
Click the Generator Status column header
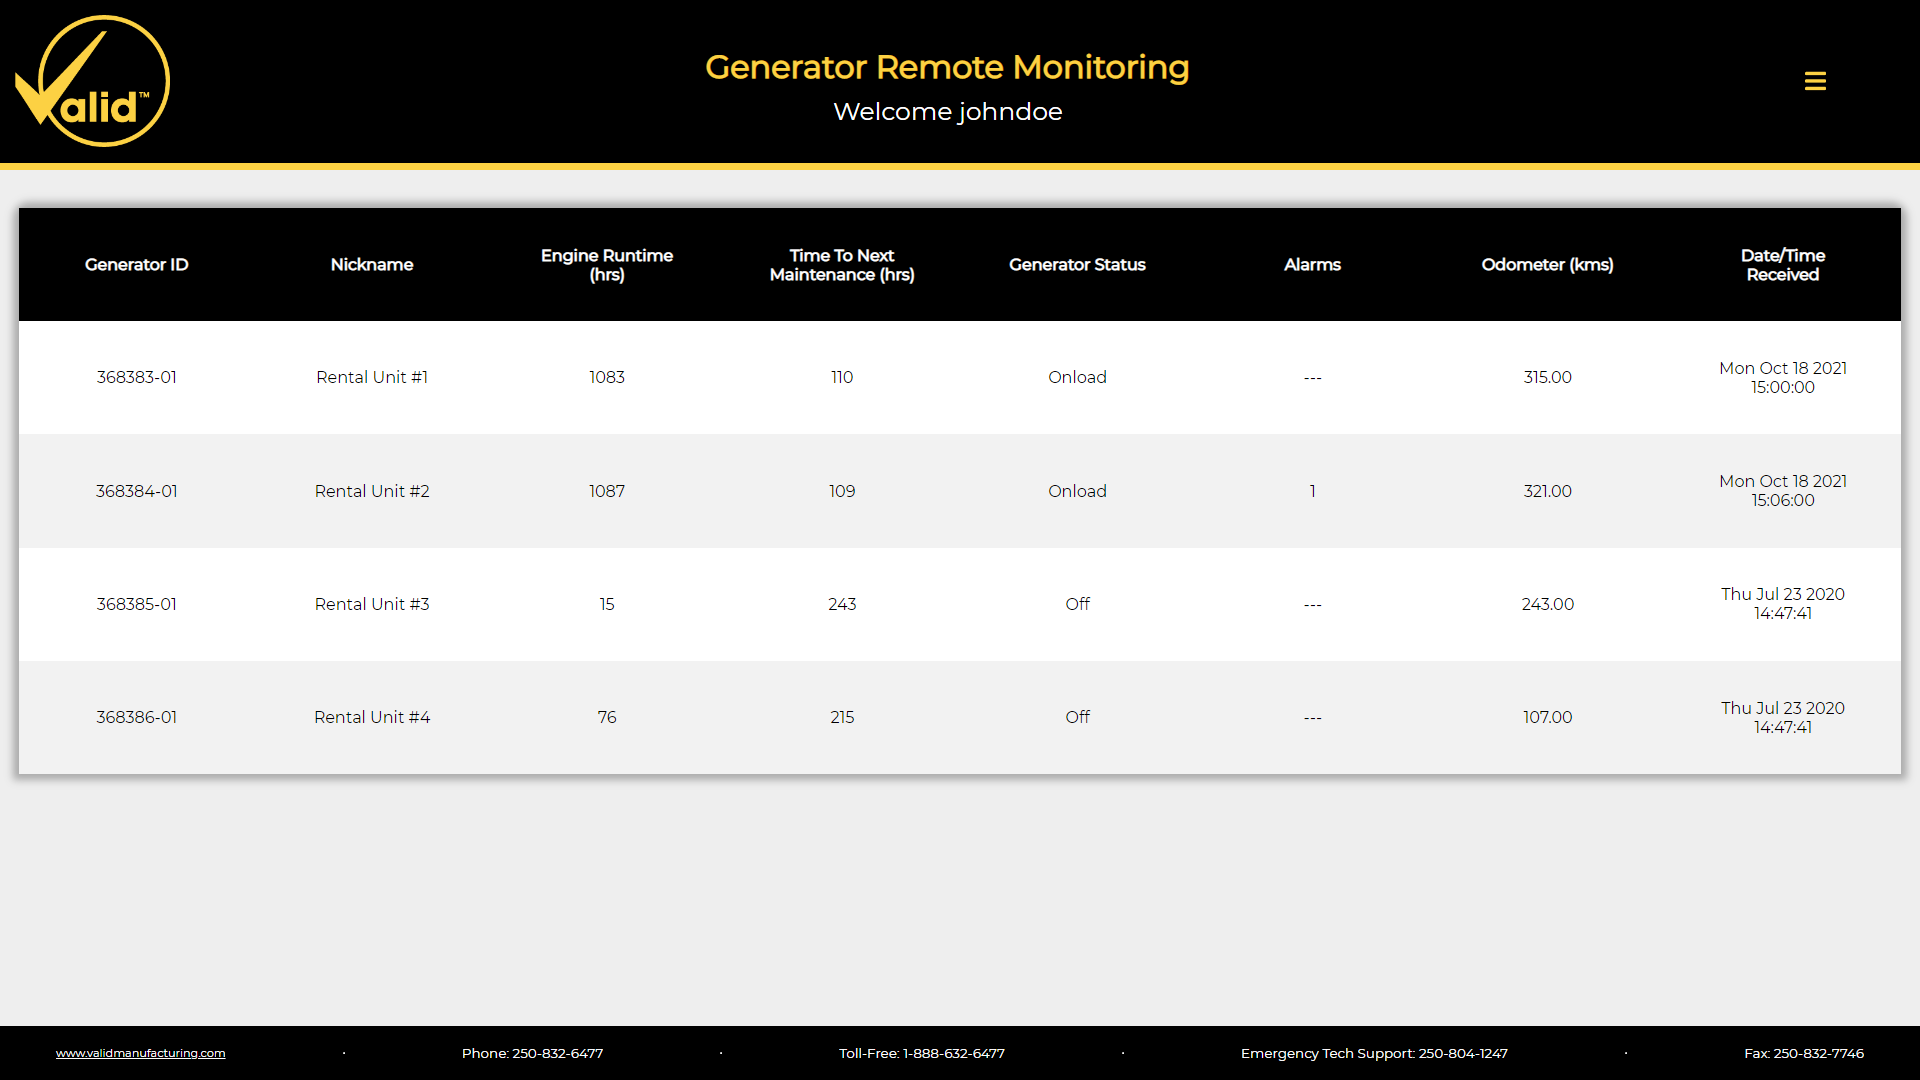tap(1077, 264)
